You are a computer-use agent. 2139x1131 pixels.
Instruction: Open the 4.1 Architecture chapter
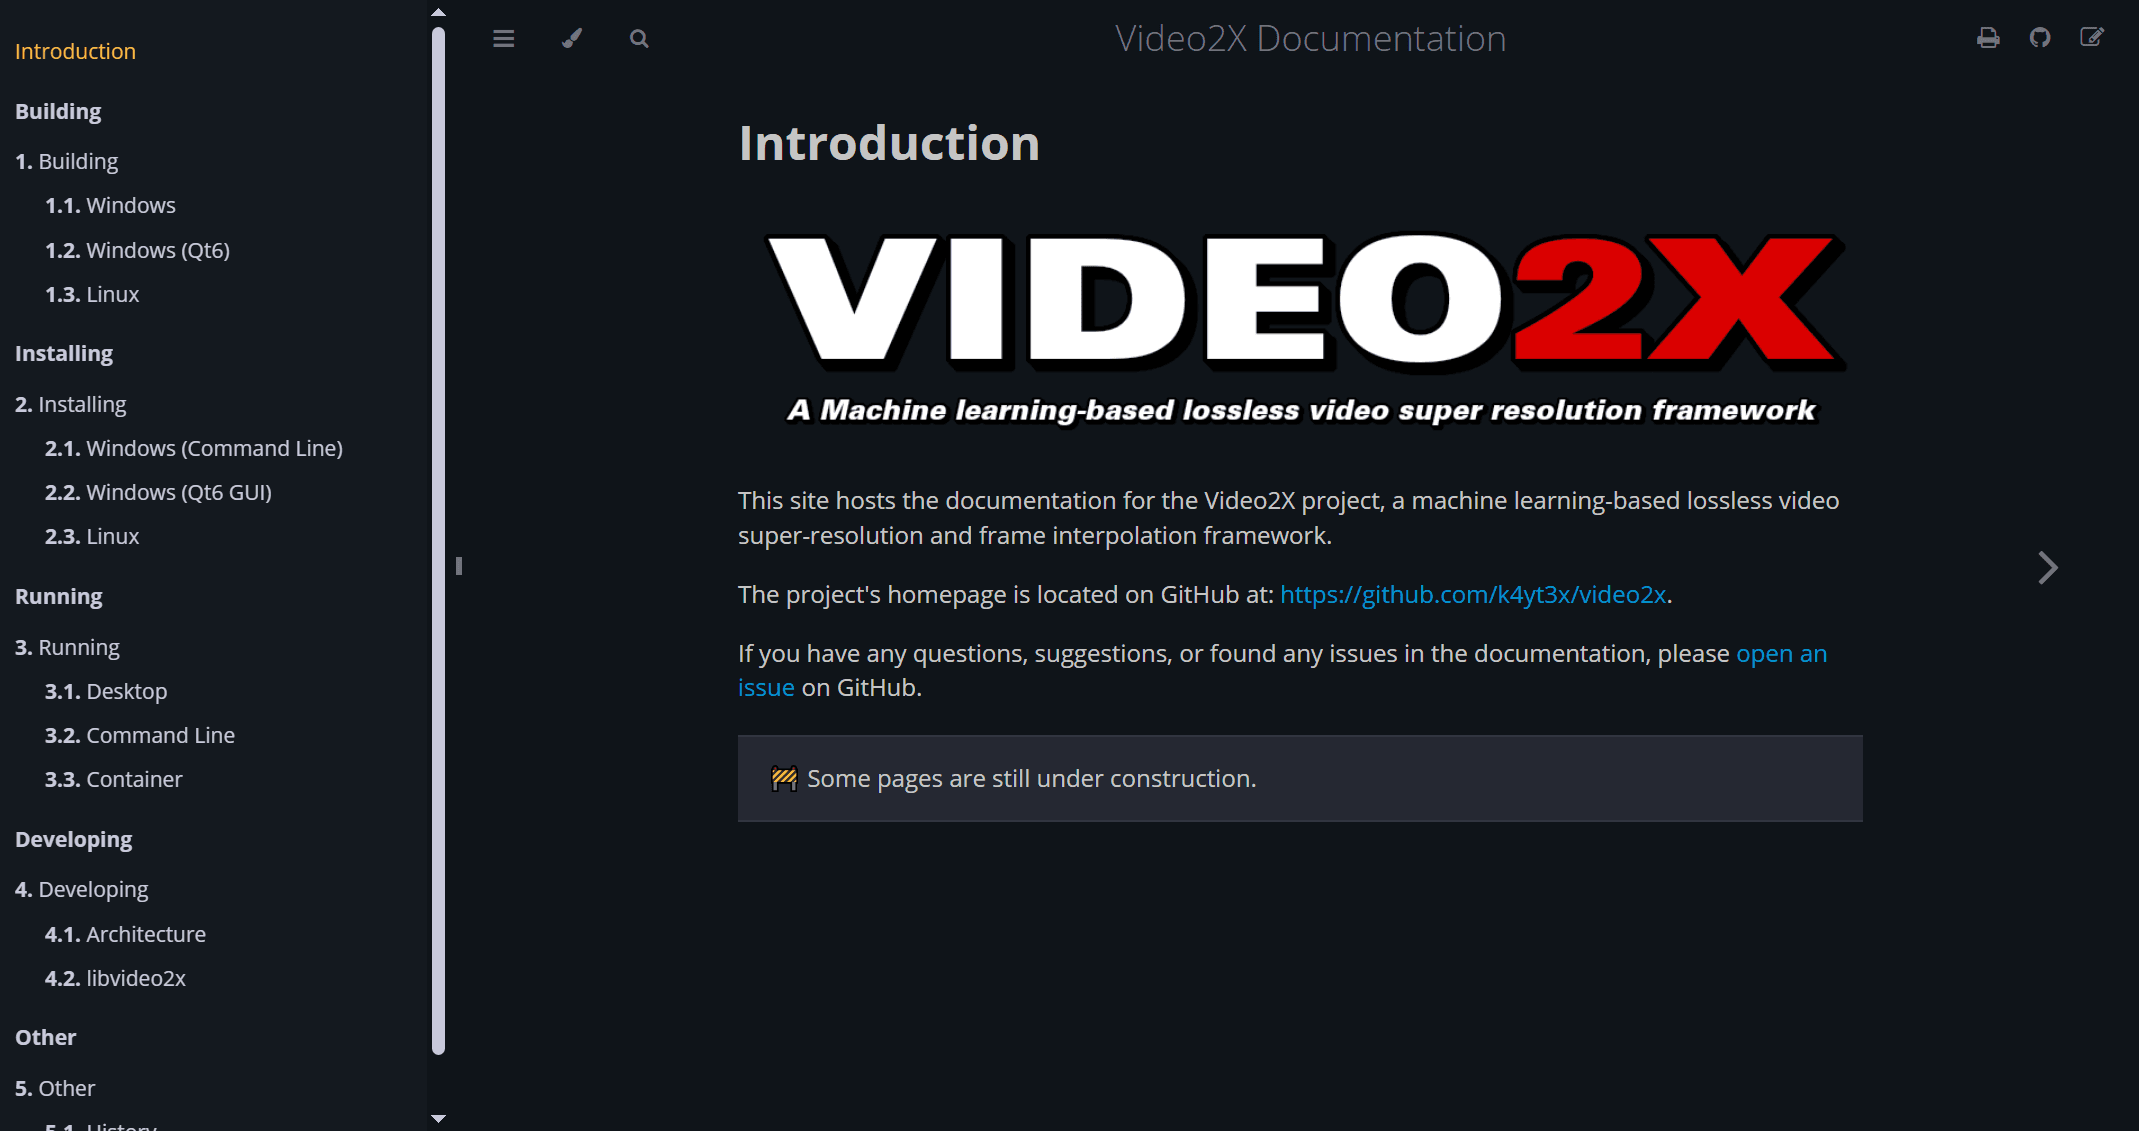point(125,934)
